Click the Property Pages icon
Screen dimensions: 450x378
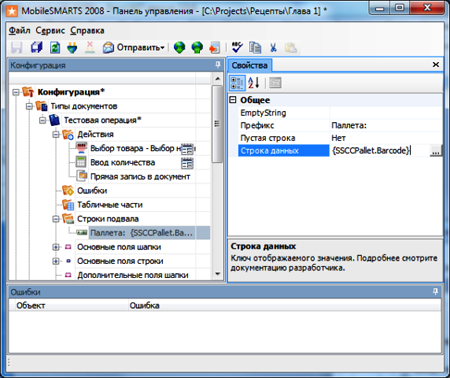pos(275,83)
